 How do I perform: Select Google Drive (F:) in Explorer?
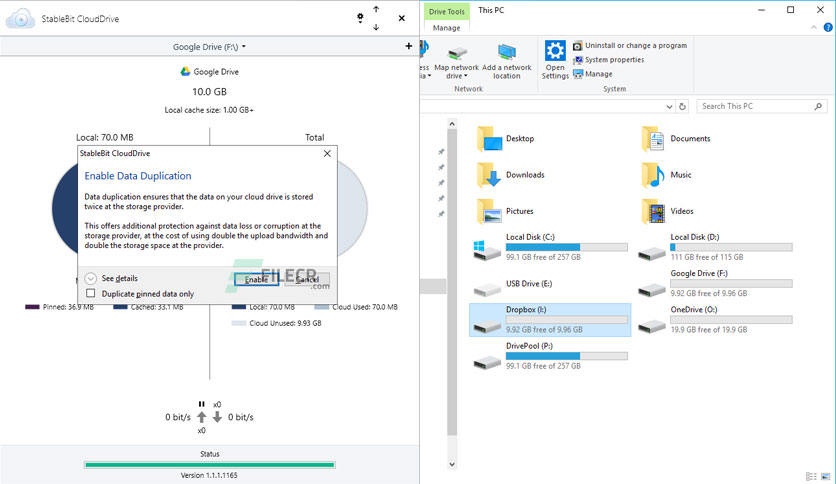(x=715, y=284)
